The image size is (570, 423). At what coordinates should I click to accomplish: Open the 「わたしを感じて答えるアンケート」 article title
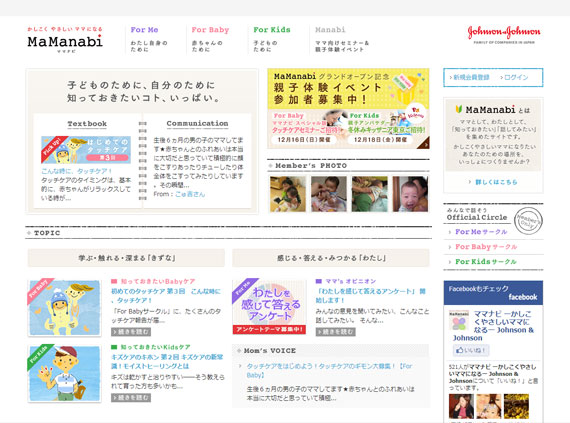(370, 296)
